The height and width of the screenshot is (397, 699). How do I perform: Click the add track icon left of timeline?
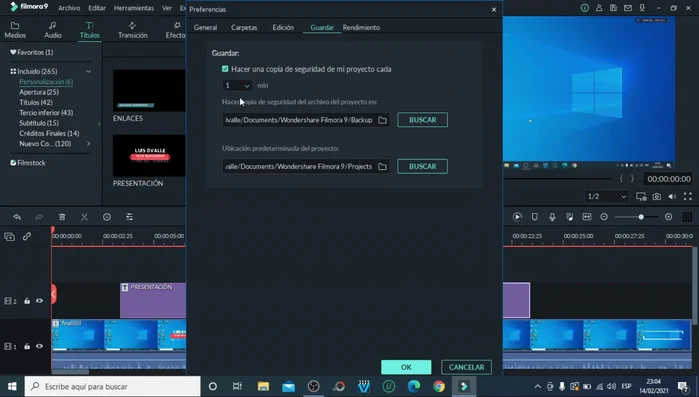tap(9, 237)
